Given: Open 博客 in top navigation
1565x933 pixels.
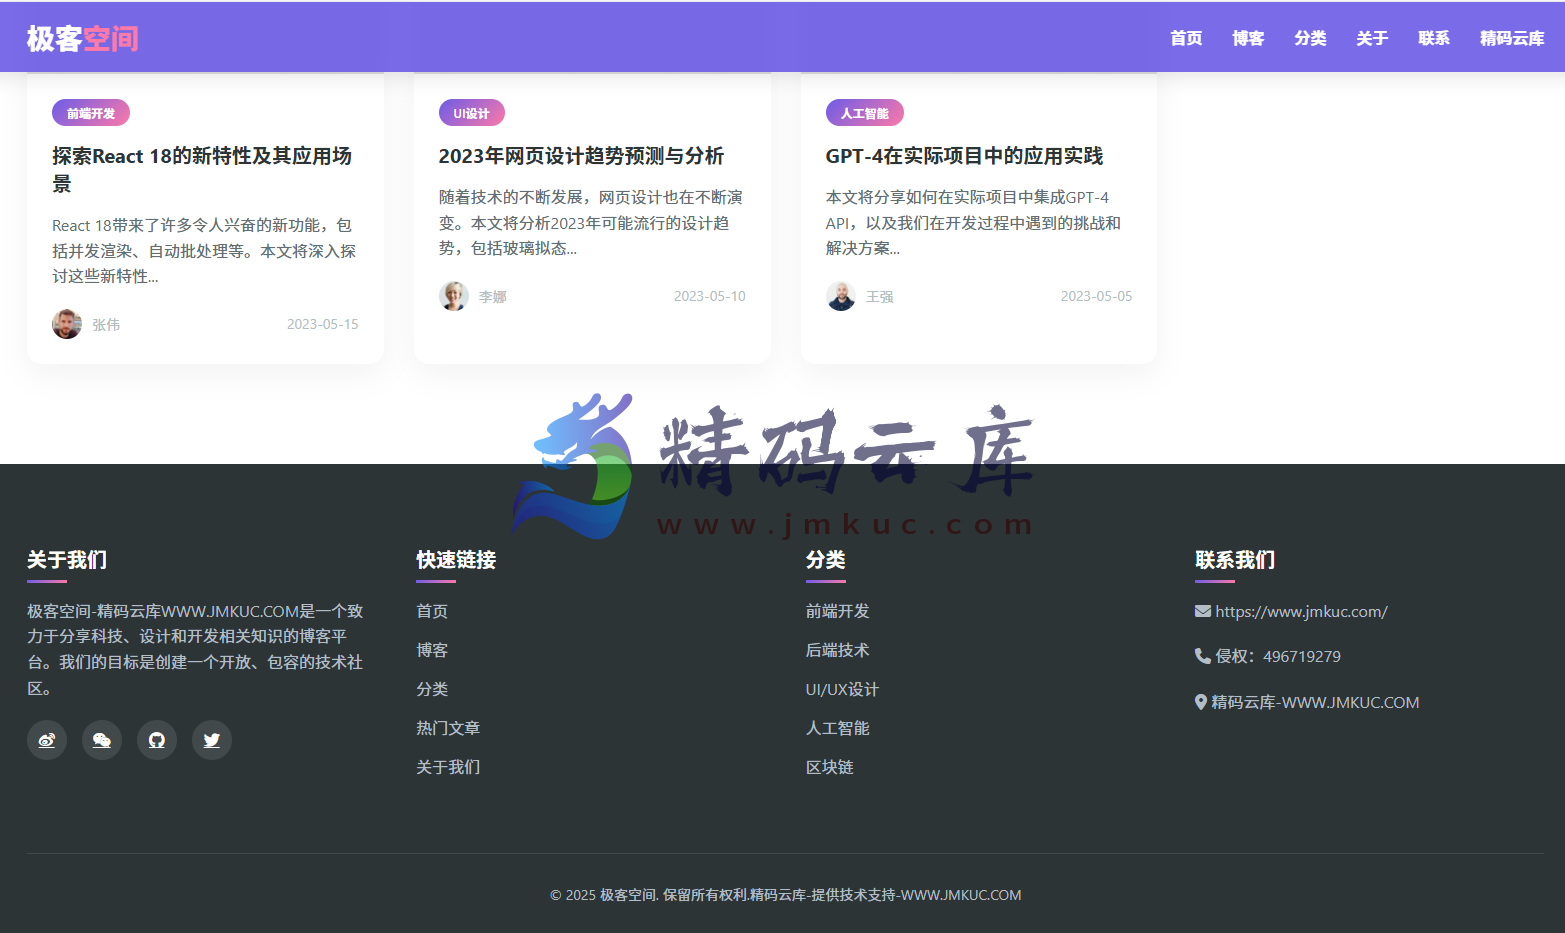Looking at the screenshot, I should [x=1248, y=38].
